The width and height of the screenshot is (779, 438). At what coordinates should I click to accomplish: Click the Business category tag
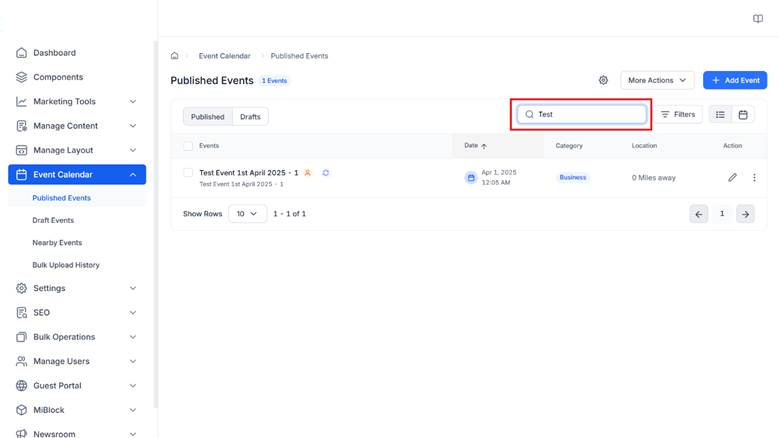pyautogui.click(x=573, y=177)
